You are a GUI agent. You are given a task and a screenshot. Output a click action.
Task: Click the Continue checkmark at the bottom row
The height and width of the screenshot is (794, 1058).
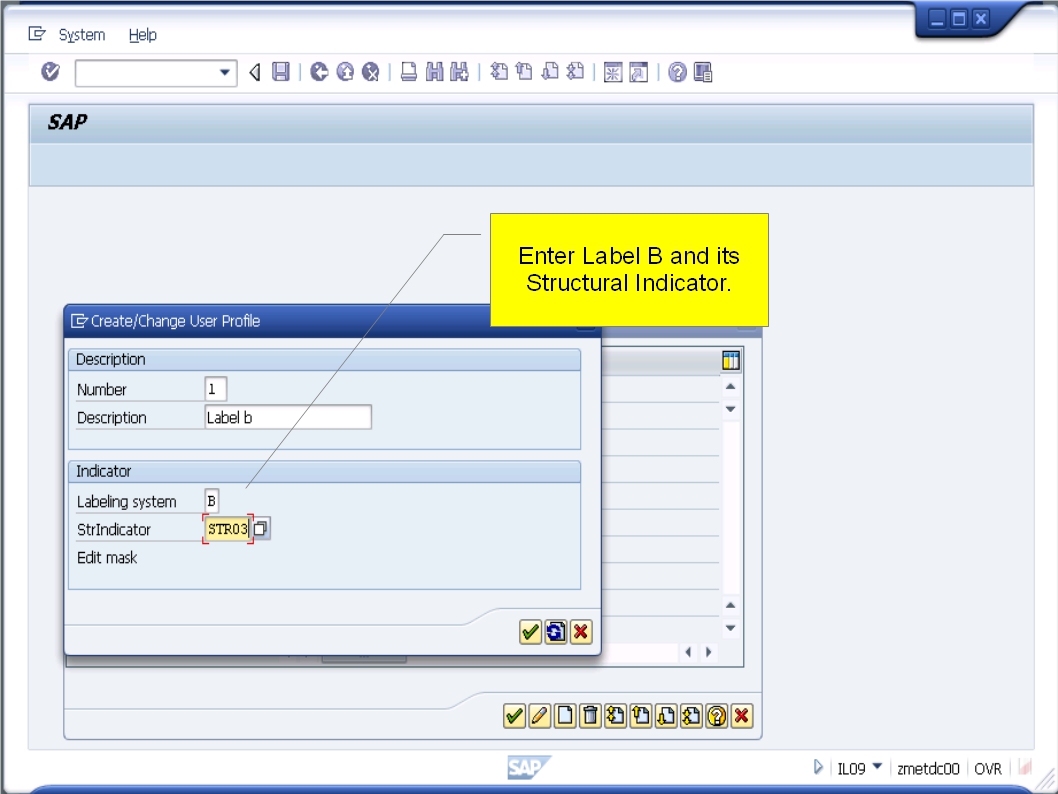pyautogui.click(x=514, y=716)
